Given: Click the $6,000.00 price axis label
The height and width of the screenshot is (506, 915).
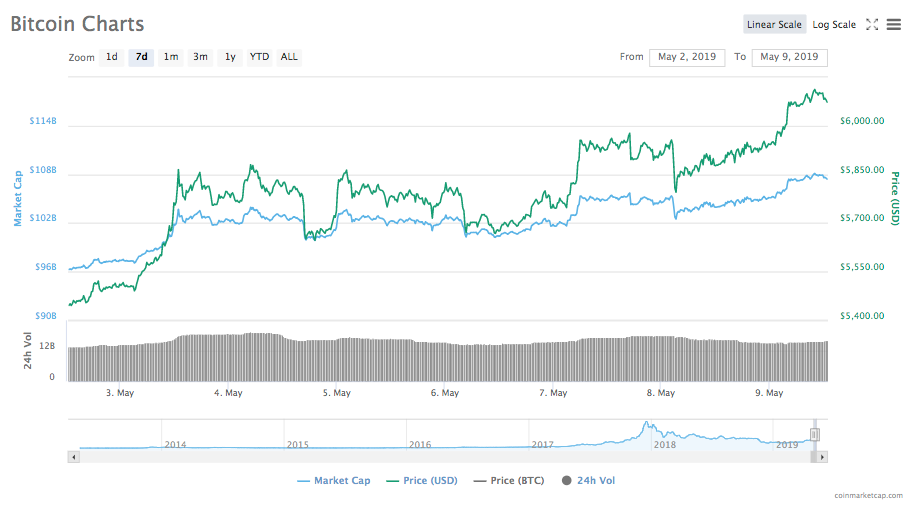Looking at the screenshot, I should click(862, 121).
